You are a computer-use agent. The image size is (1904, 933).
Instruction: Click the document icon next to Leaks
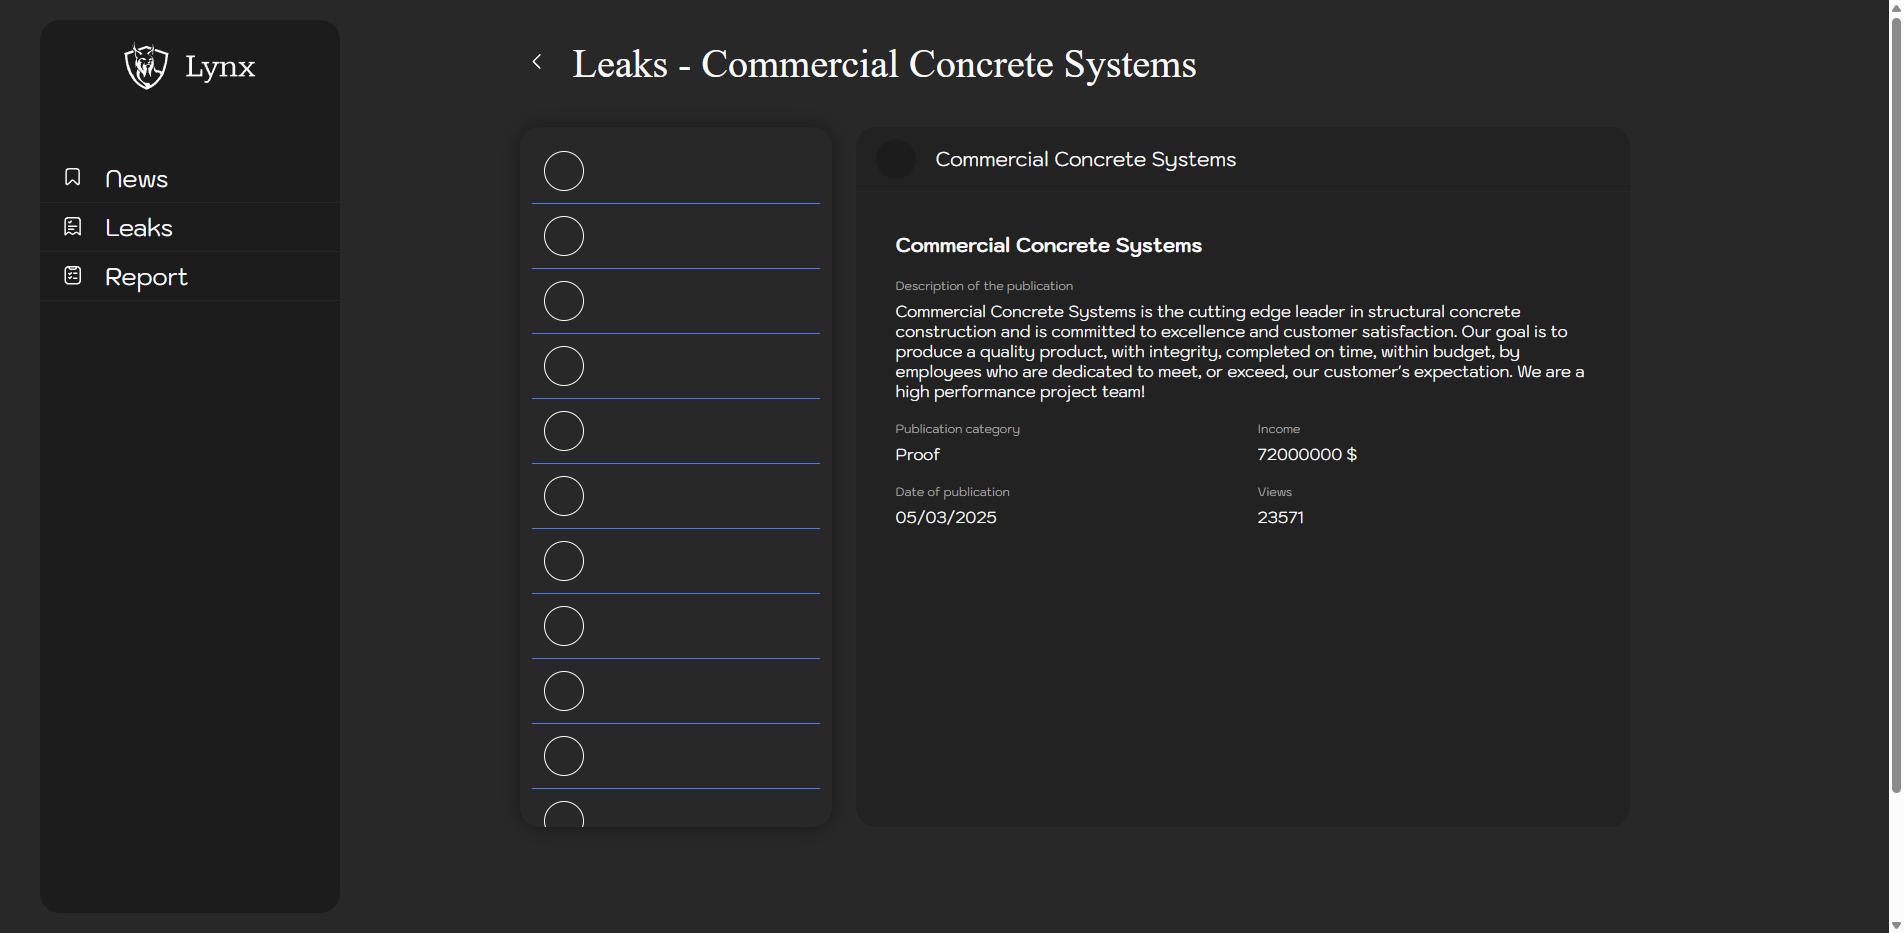click(x=73, y=227)
